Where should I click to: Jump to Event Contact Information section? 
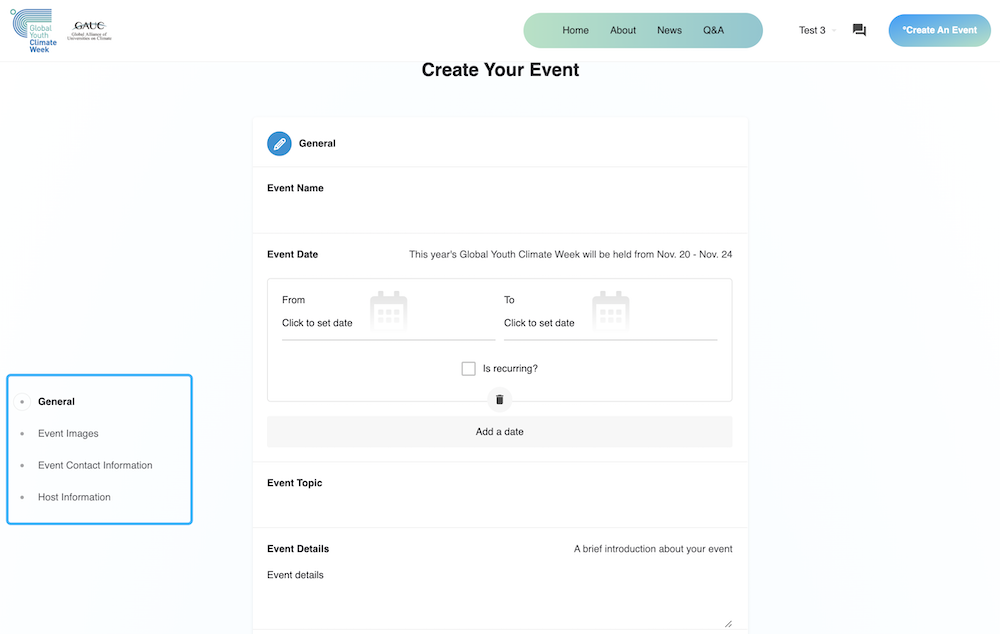95,466
